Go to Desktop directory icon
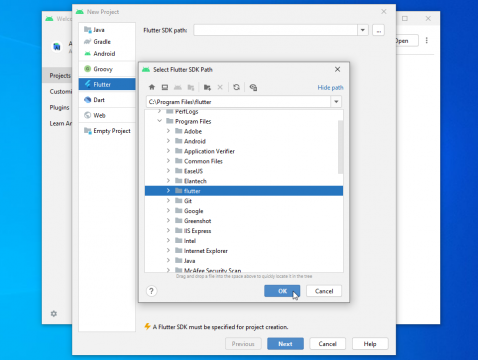Viewport: 478px width, 360px height. (165, 87)
